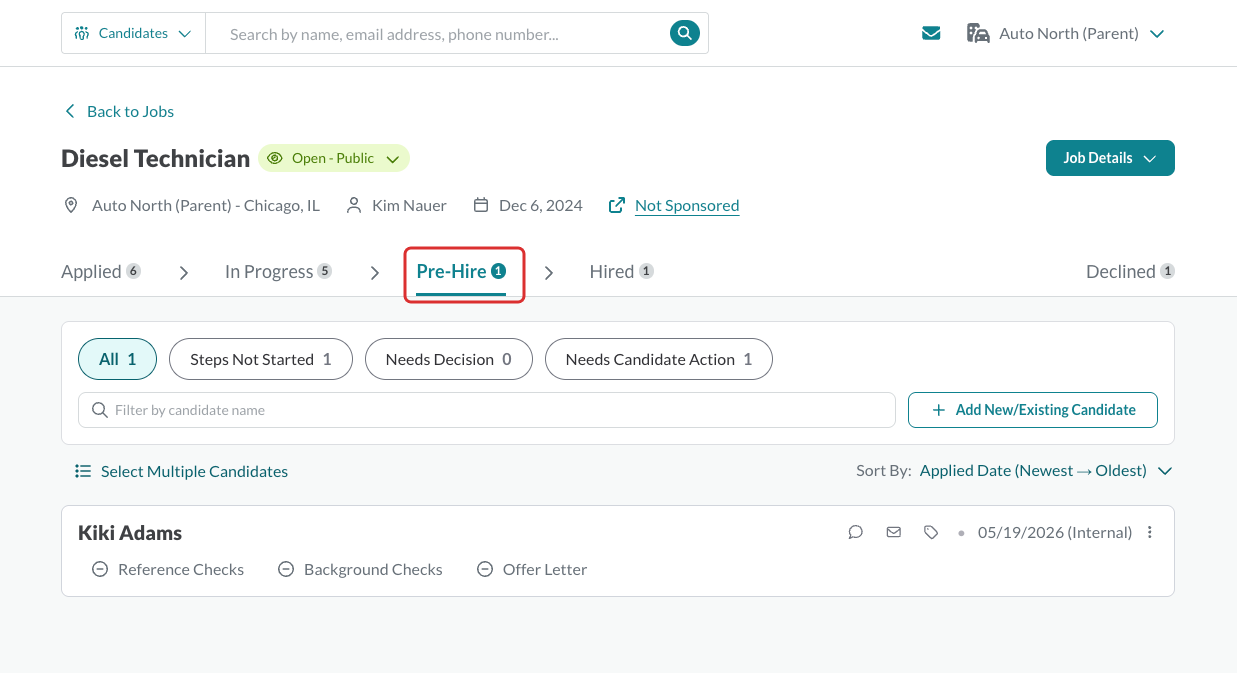Click email envelope icon on Kiki Adams row
The image size is (1237, 673).
pos(893,532)
